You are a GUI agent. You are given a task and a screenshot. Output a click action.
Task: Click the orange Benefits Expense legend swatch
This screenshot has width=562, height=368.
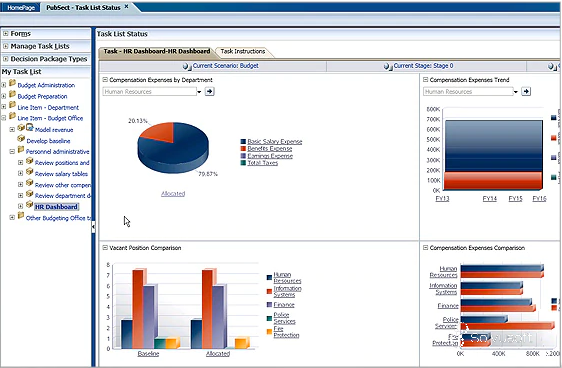(243, 148)
